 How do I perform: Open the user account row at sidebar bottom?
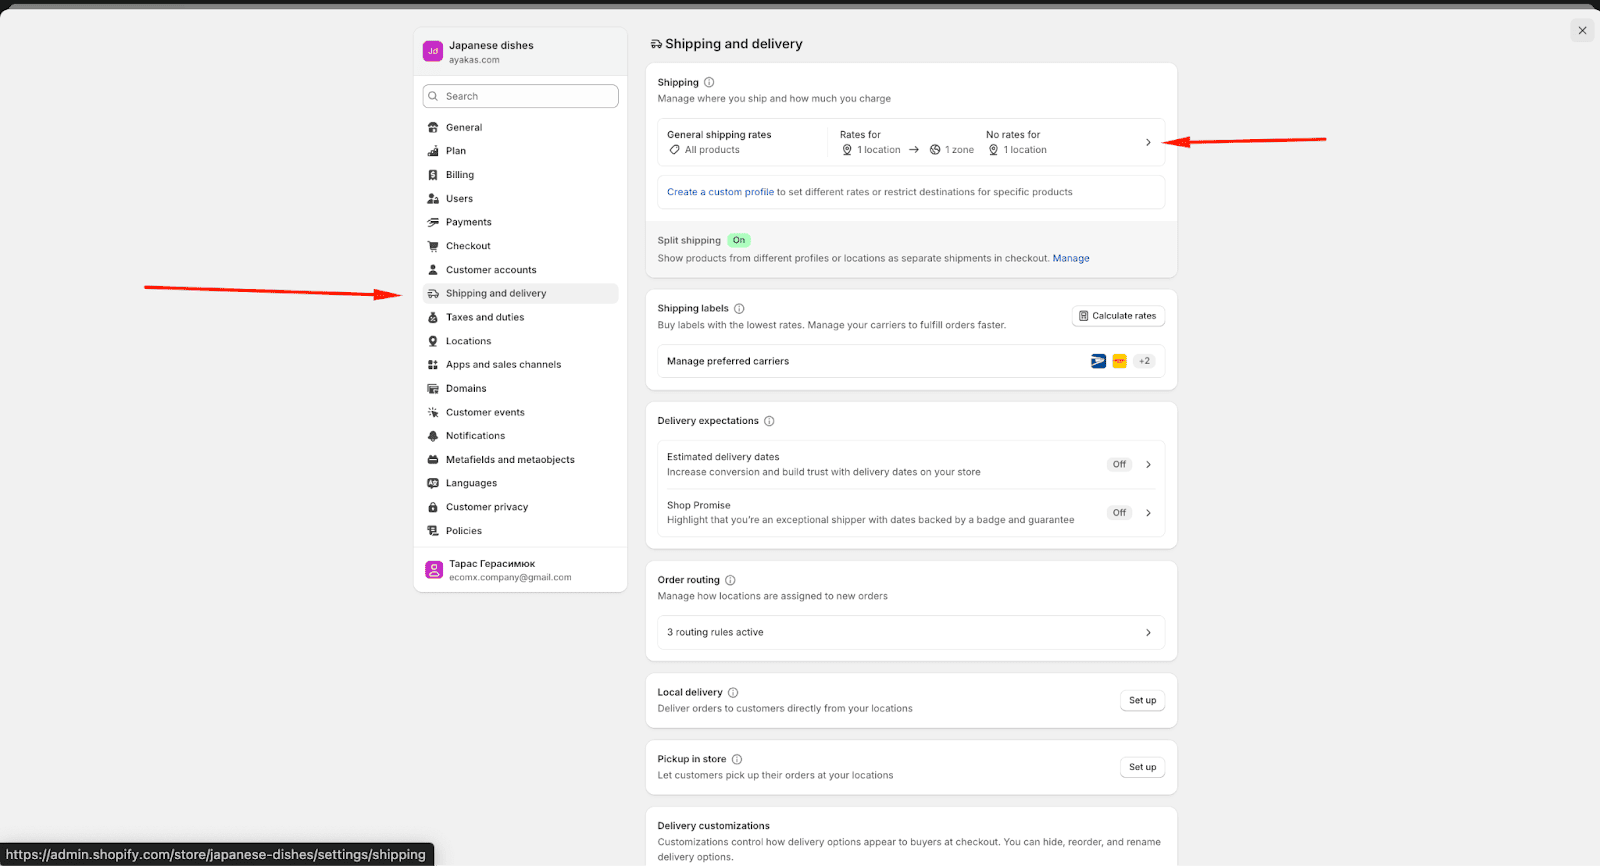(520, 570)
